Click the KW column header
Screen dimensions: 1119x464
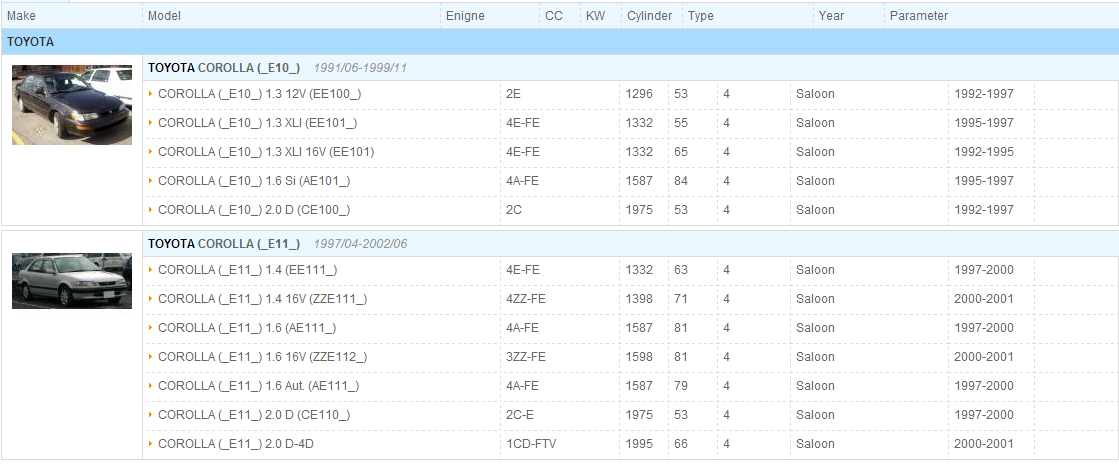pos(595,16)
